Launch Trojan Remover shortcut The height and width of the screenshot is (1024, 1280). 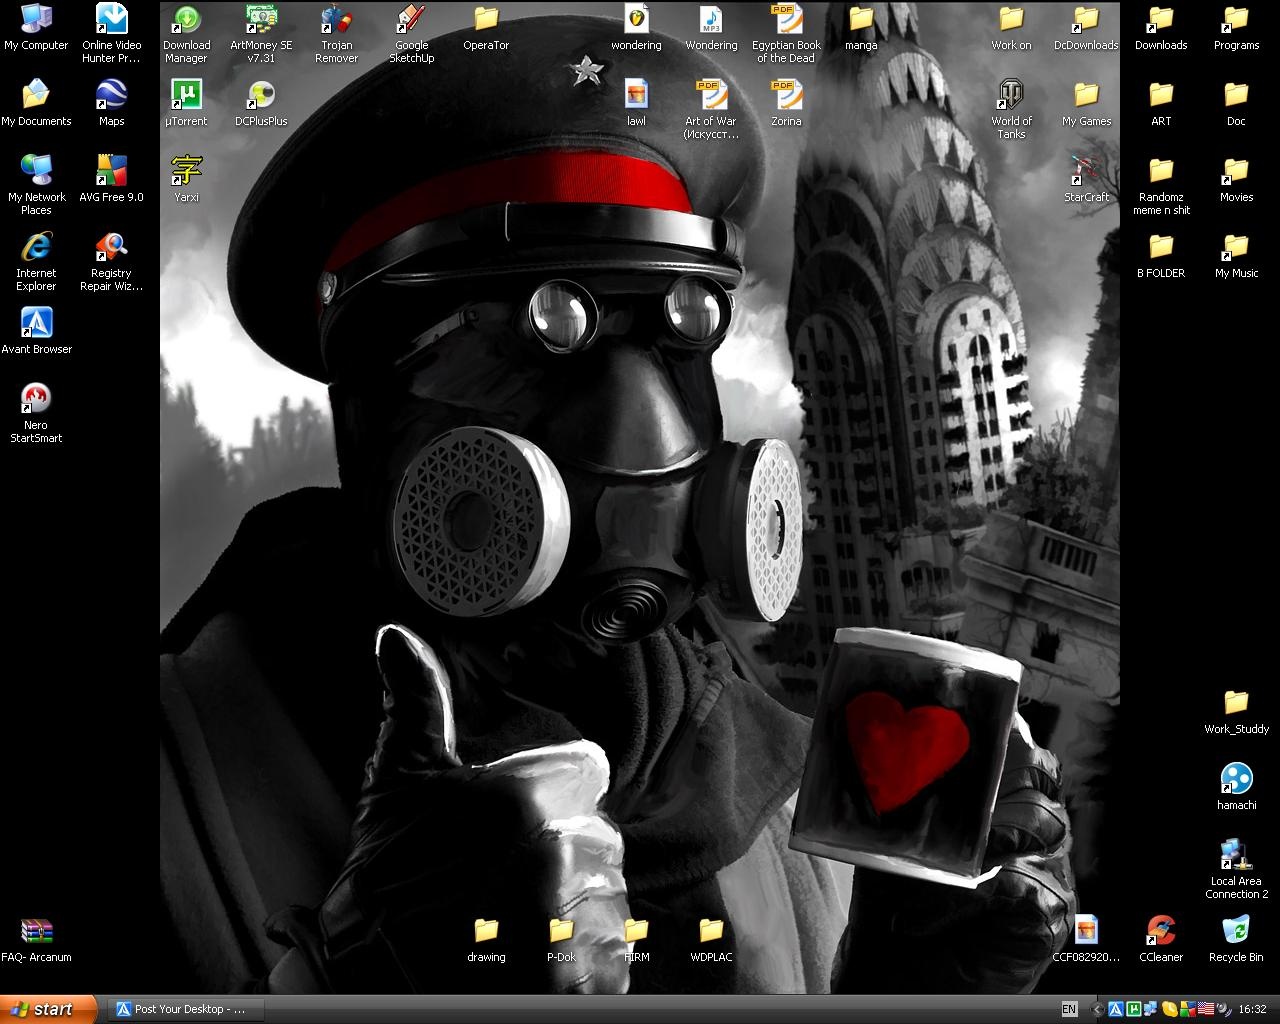[336, 34]
